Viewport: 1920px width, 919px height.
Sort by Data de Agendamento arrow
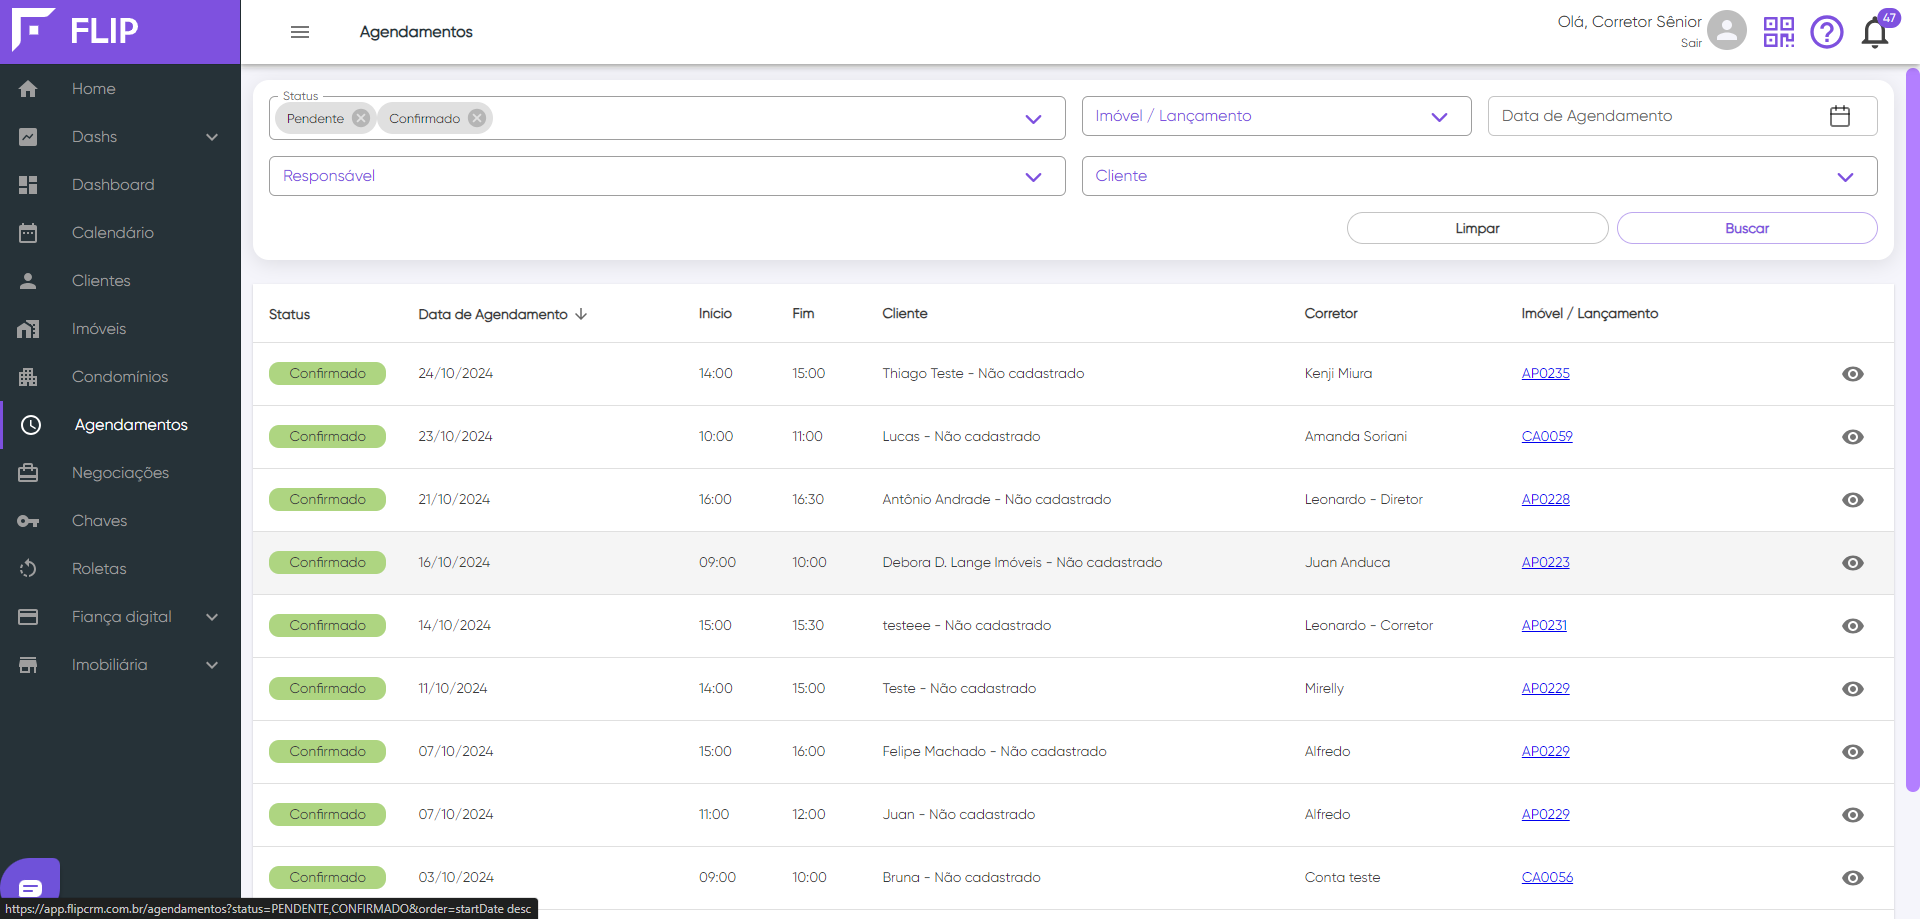pos(581,314)
